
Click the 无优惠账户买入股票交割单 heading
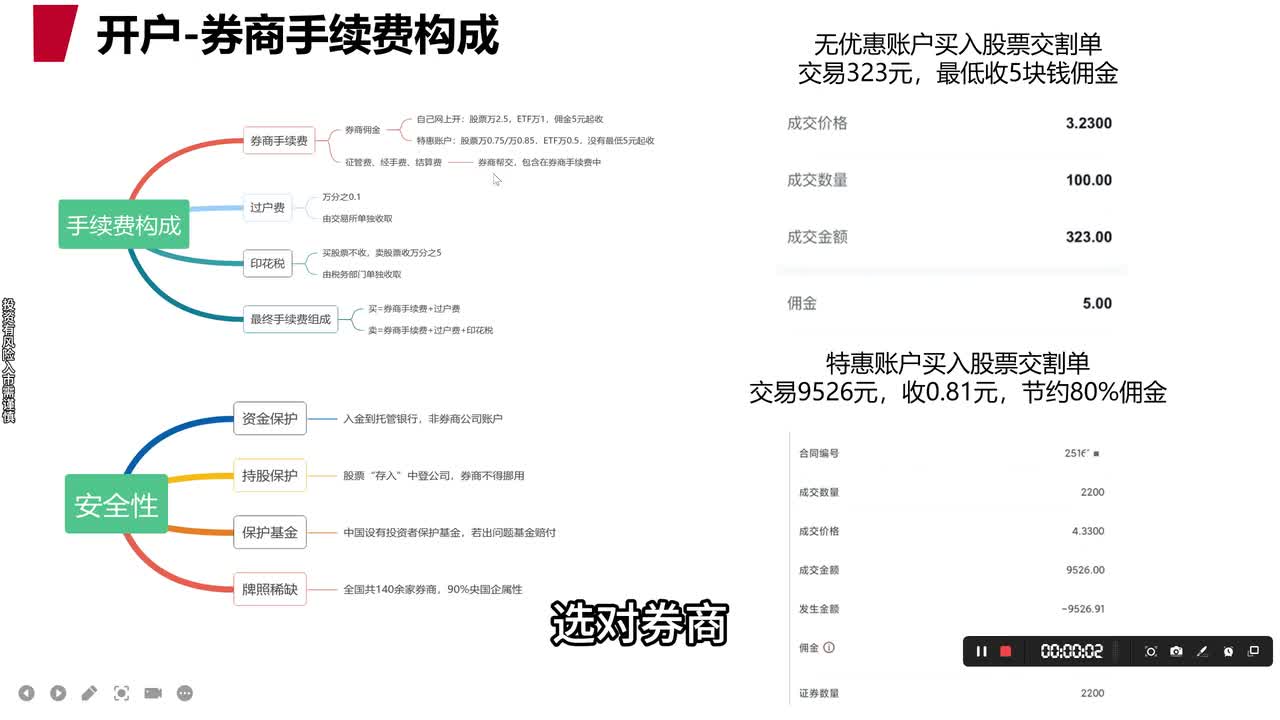click(957, 44)
